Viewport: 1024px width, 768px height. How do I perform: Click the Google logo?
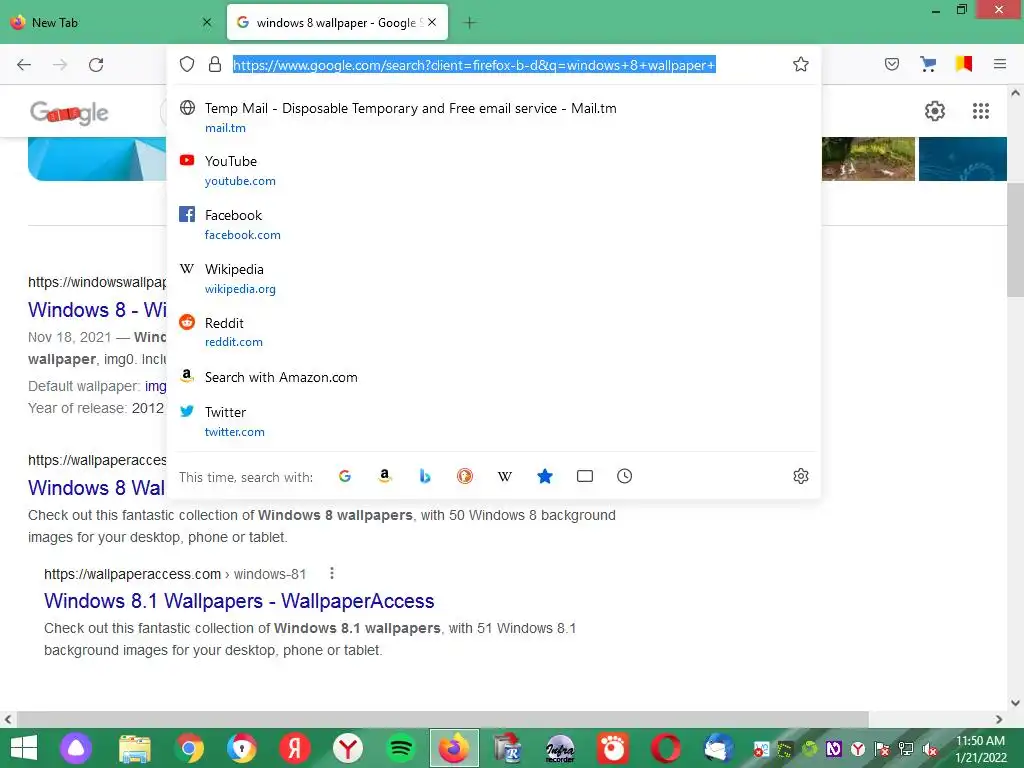(x=69, y=113)
